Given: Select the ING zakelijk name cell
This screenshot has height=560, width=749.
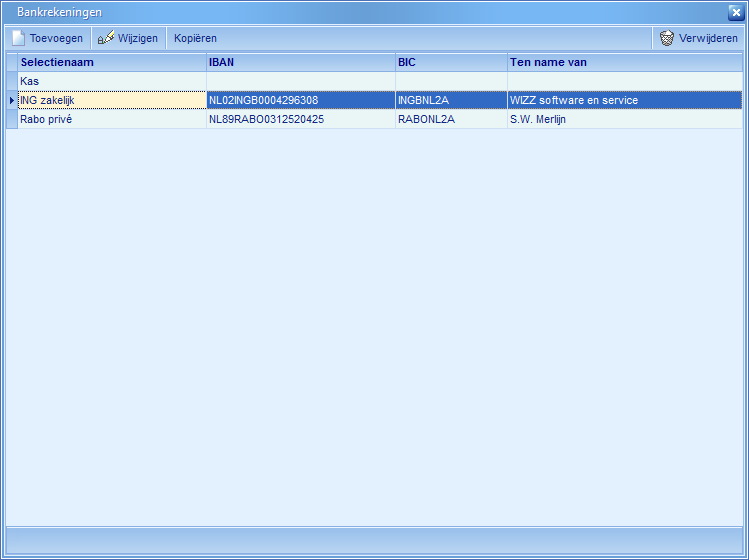Looking at the screenshot, I should tap(110, 100).
